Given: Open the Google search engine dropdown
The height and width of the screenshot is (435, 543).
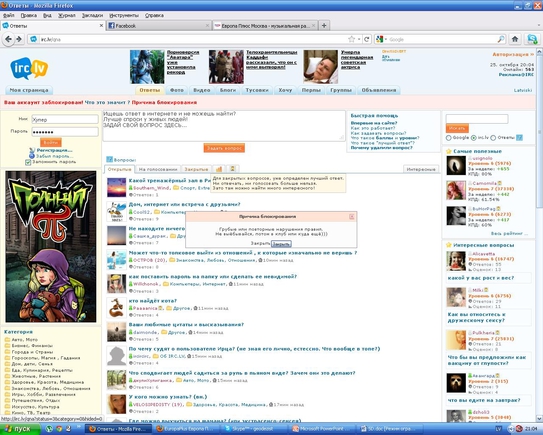Looking at the screenshot, I should pos(381,39).
